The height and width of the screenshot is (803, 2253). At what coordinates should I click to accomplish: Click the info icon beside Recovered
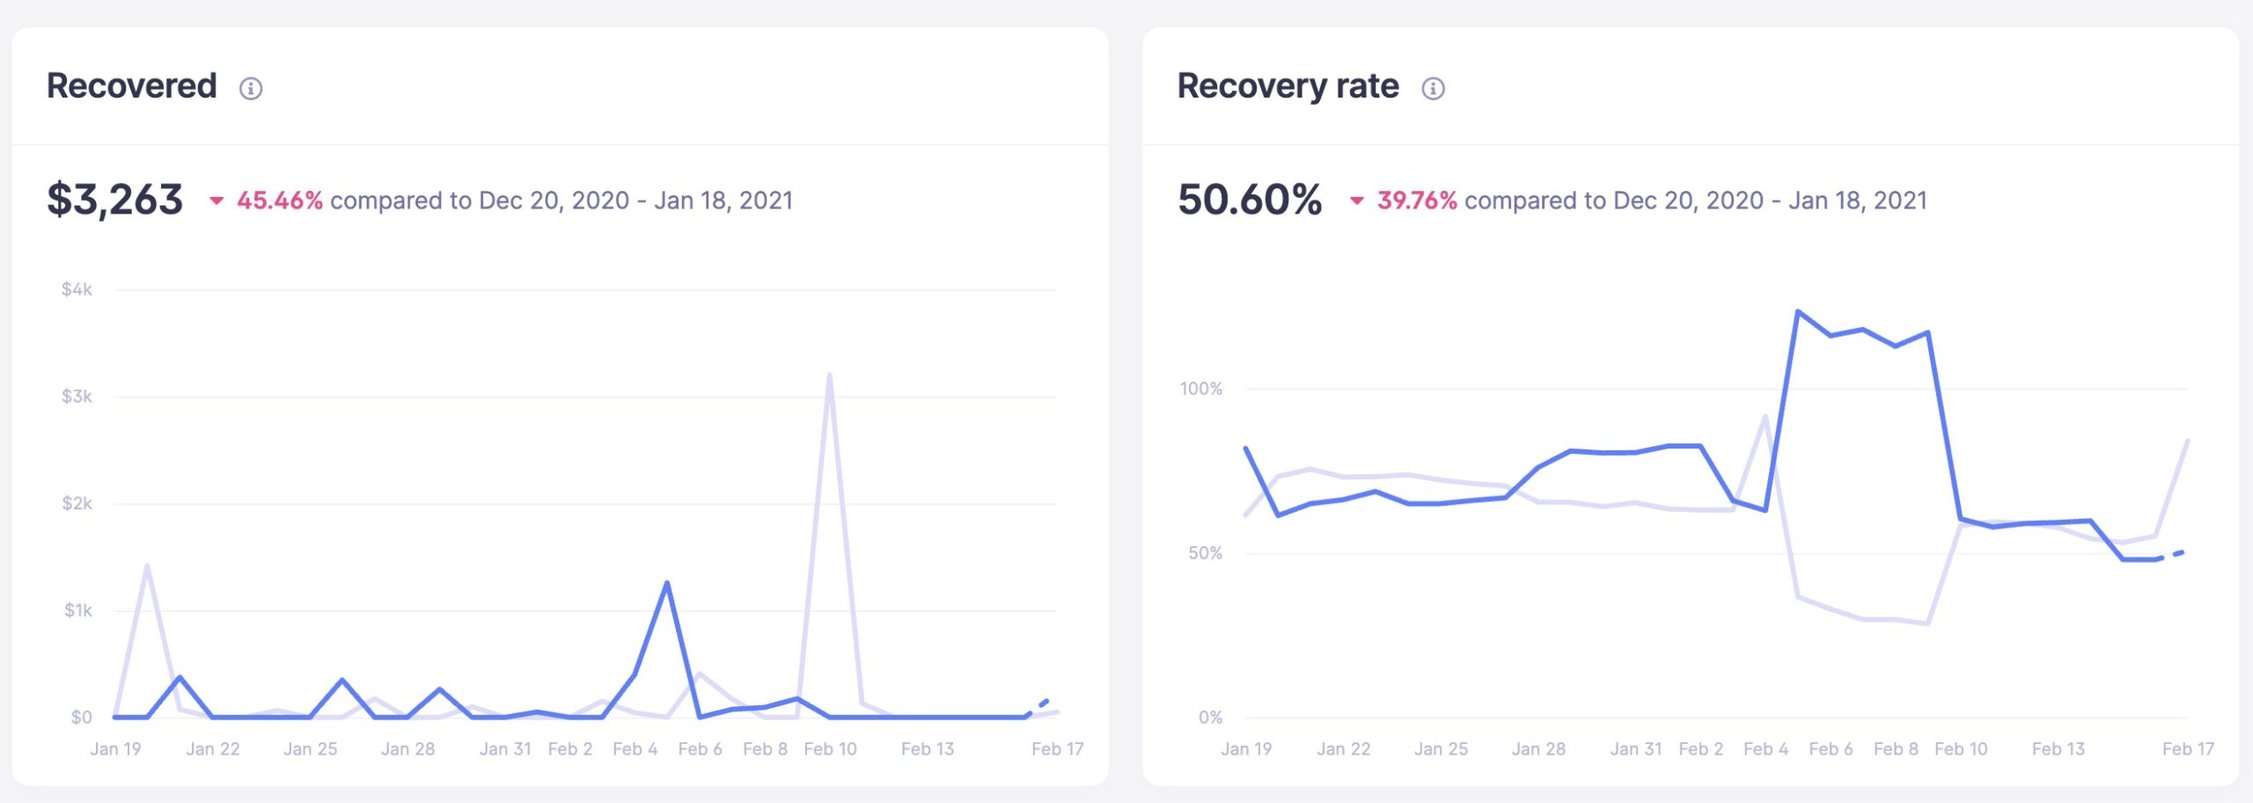point(252,89)
